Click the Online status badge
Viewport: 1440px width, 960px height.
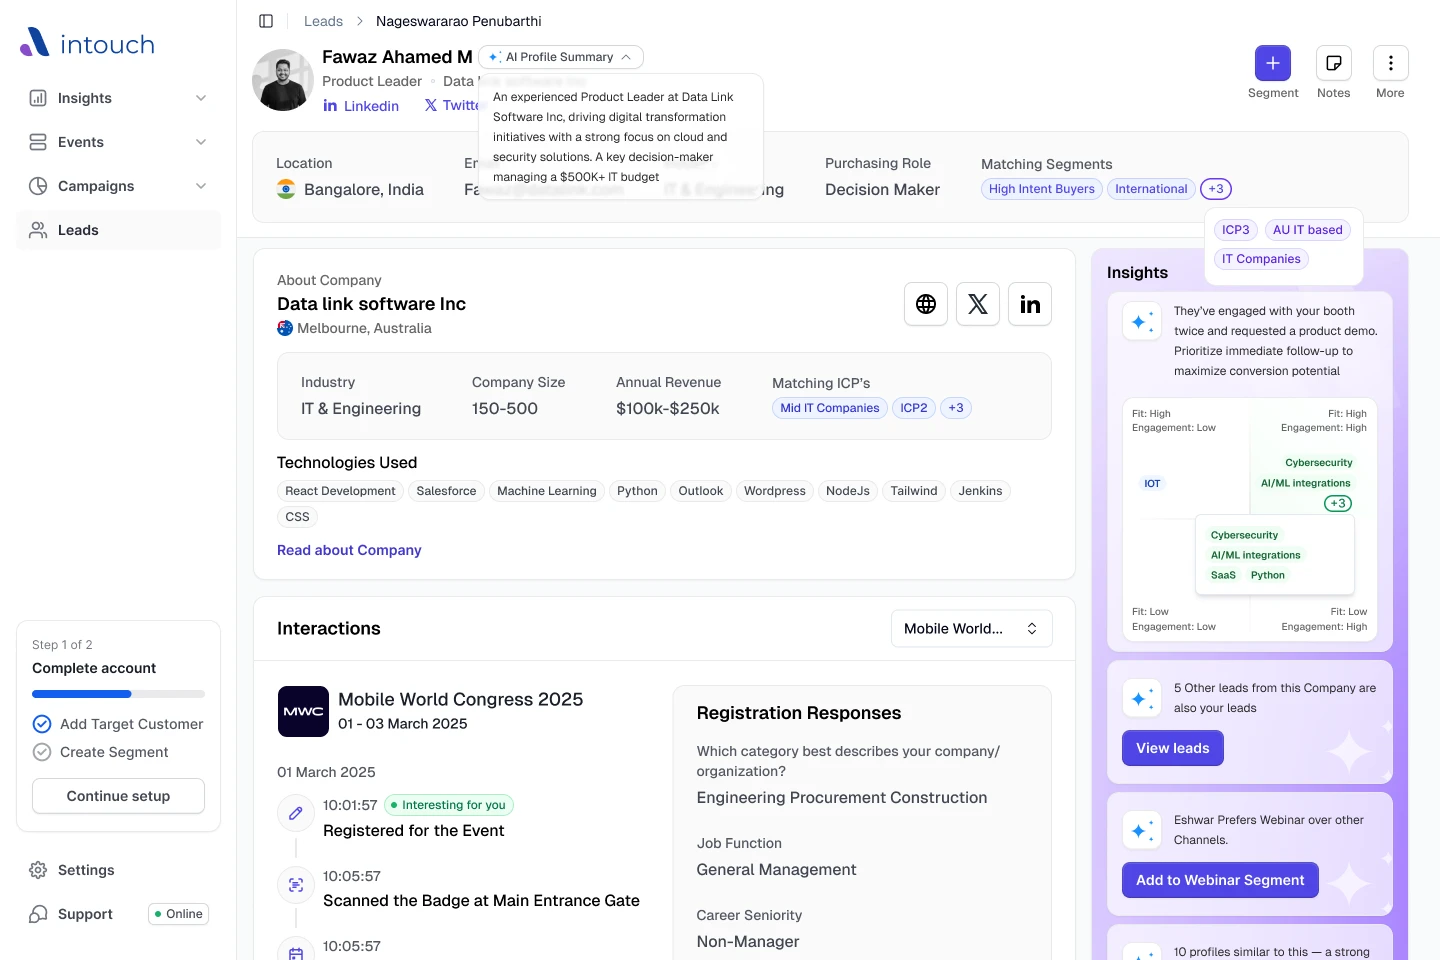(178, 914)
